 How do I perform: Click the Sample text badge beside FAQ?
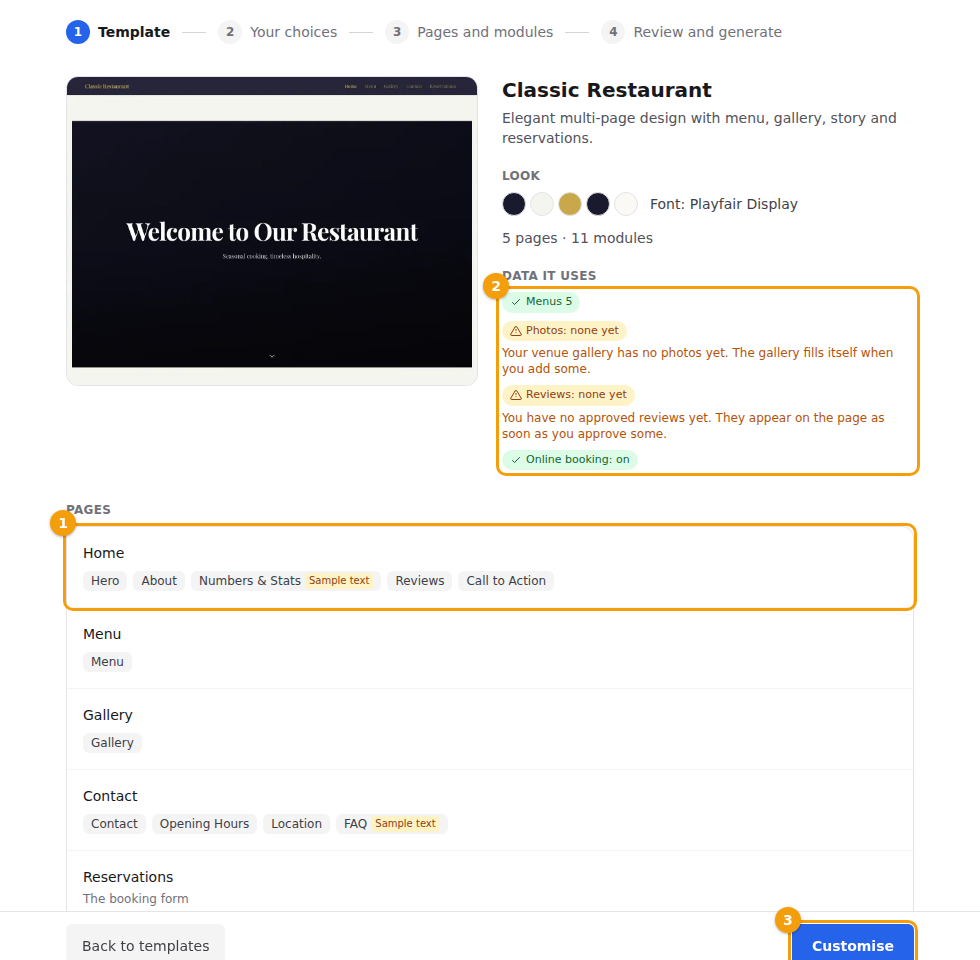click(x=406, y=824)
